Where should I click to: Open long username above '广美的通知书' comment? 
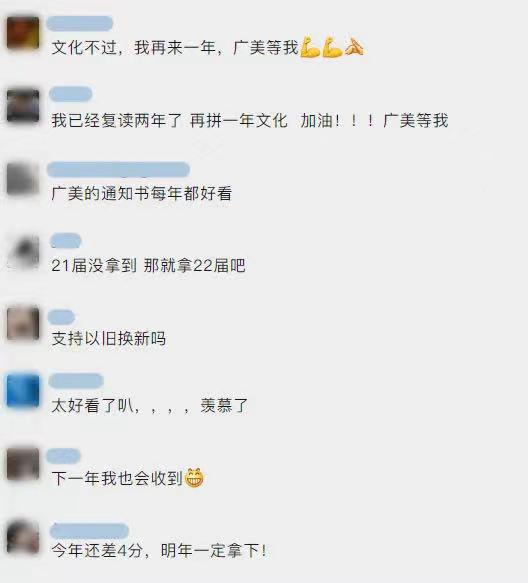click(x=118, y=170)
